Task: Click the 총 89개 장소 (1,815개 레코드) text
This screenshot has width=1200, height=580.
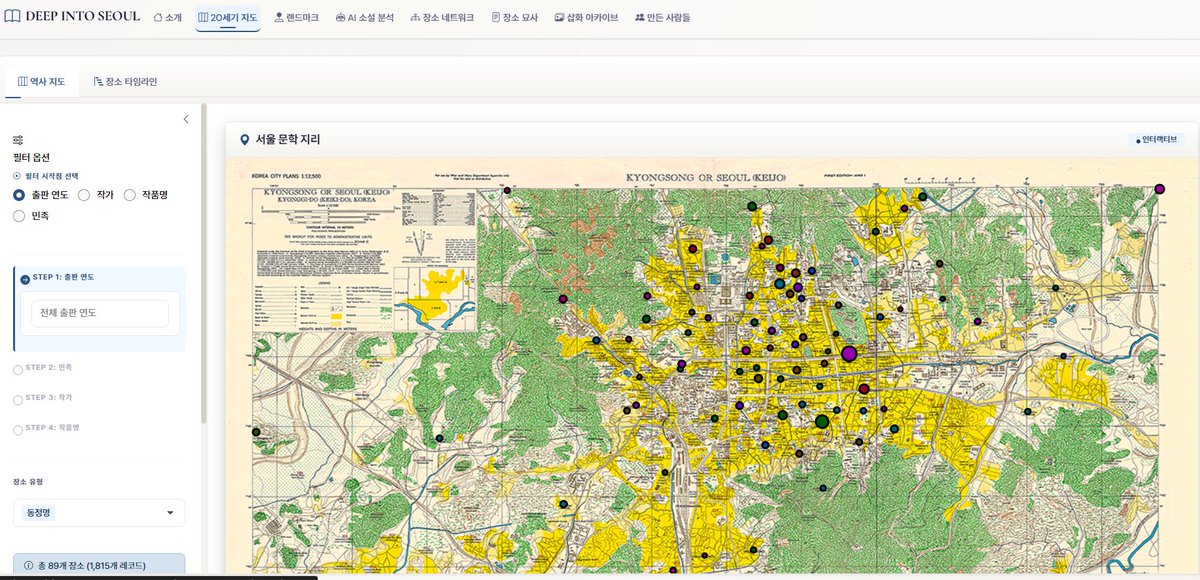Action: (x=91, y=566)
